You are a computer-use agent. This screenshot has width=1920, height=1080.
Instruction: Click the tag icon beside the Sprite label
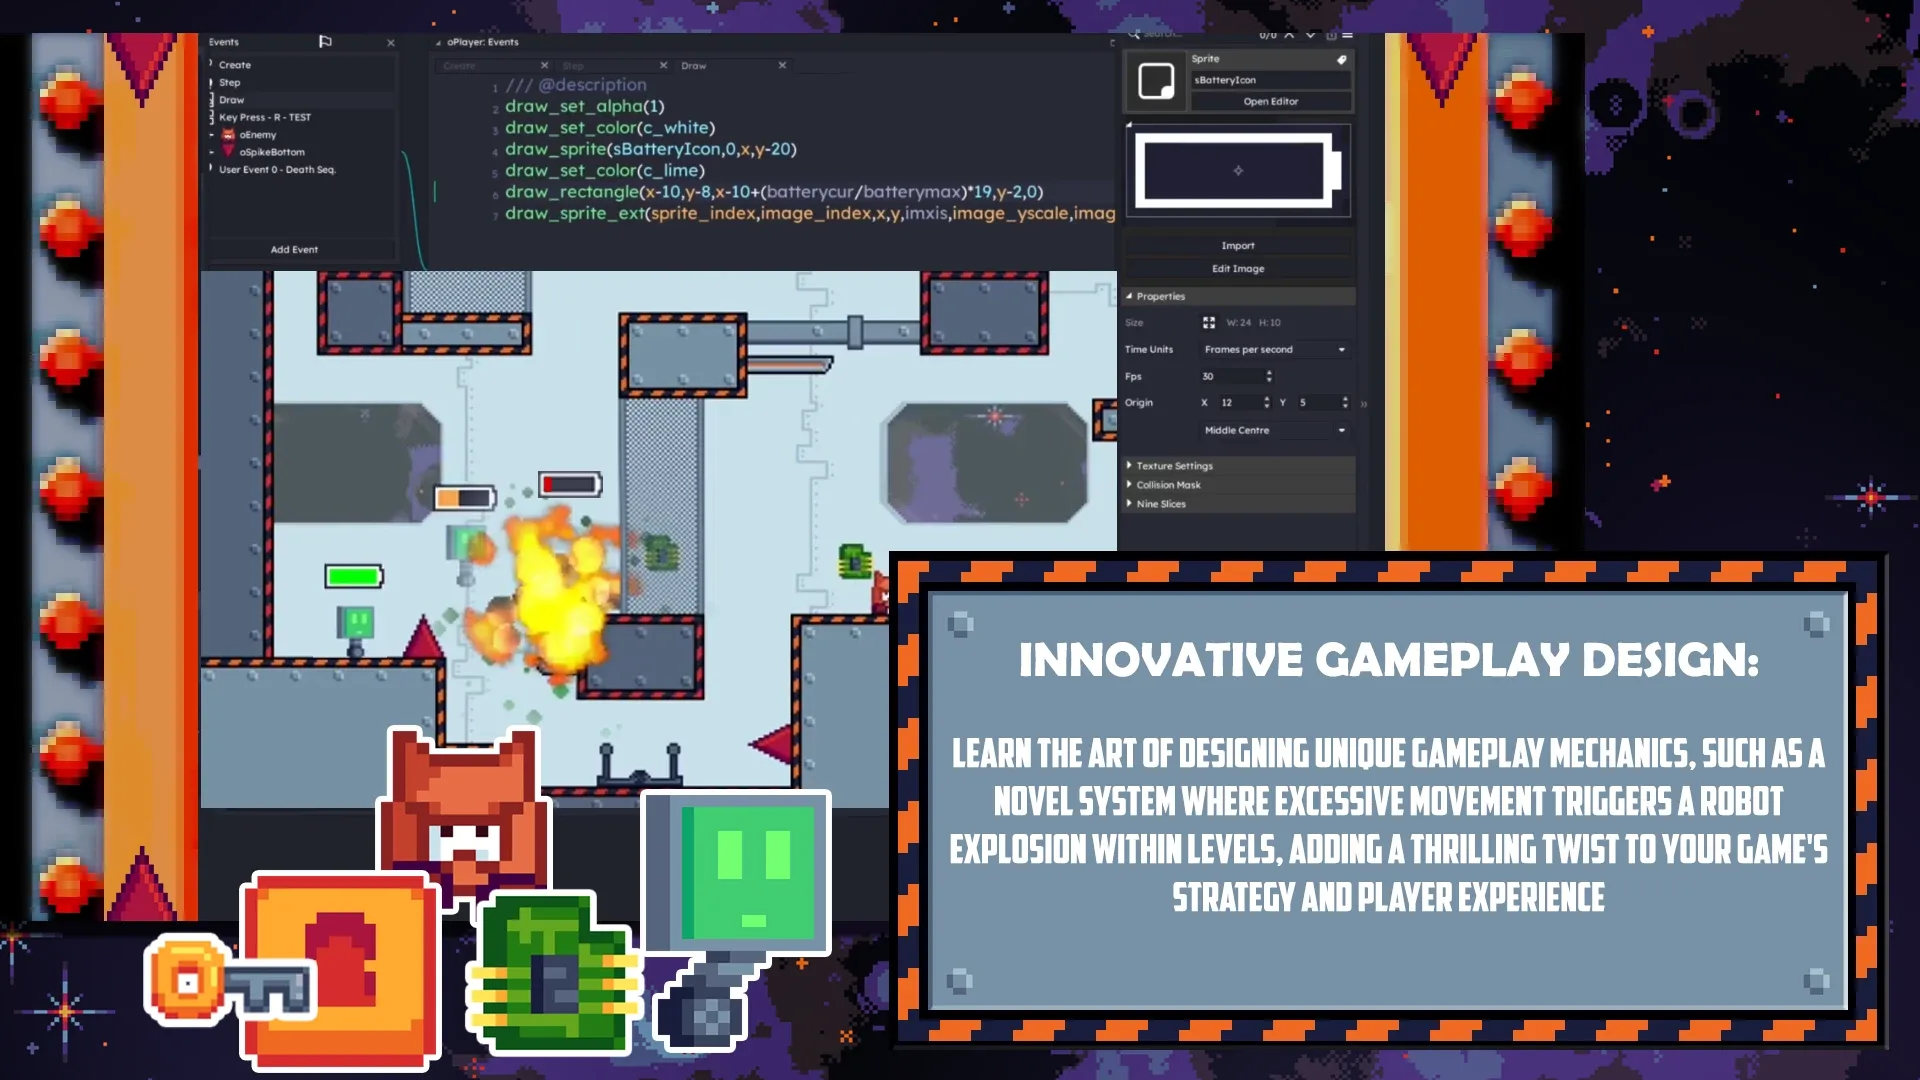click(x=1341, y=59)
